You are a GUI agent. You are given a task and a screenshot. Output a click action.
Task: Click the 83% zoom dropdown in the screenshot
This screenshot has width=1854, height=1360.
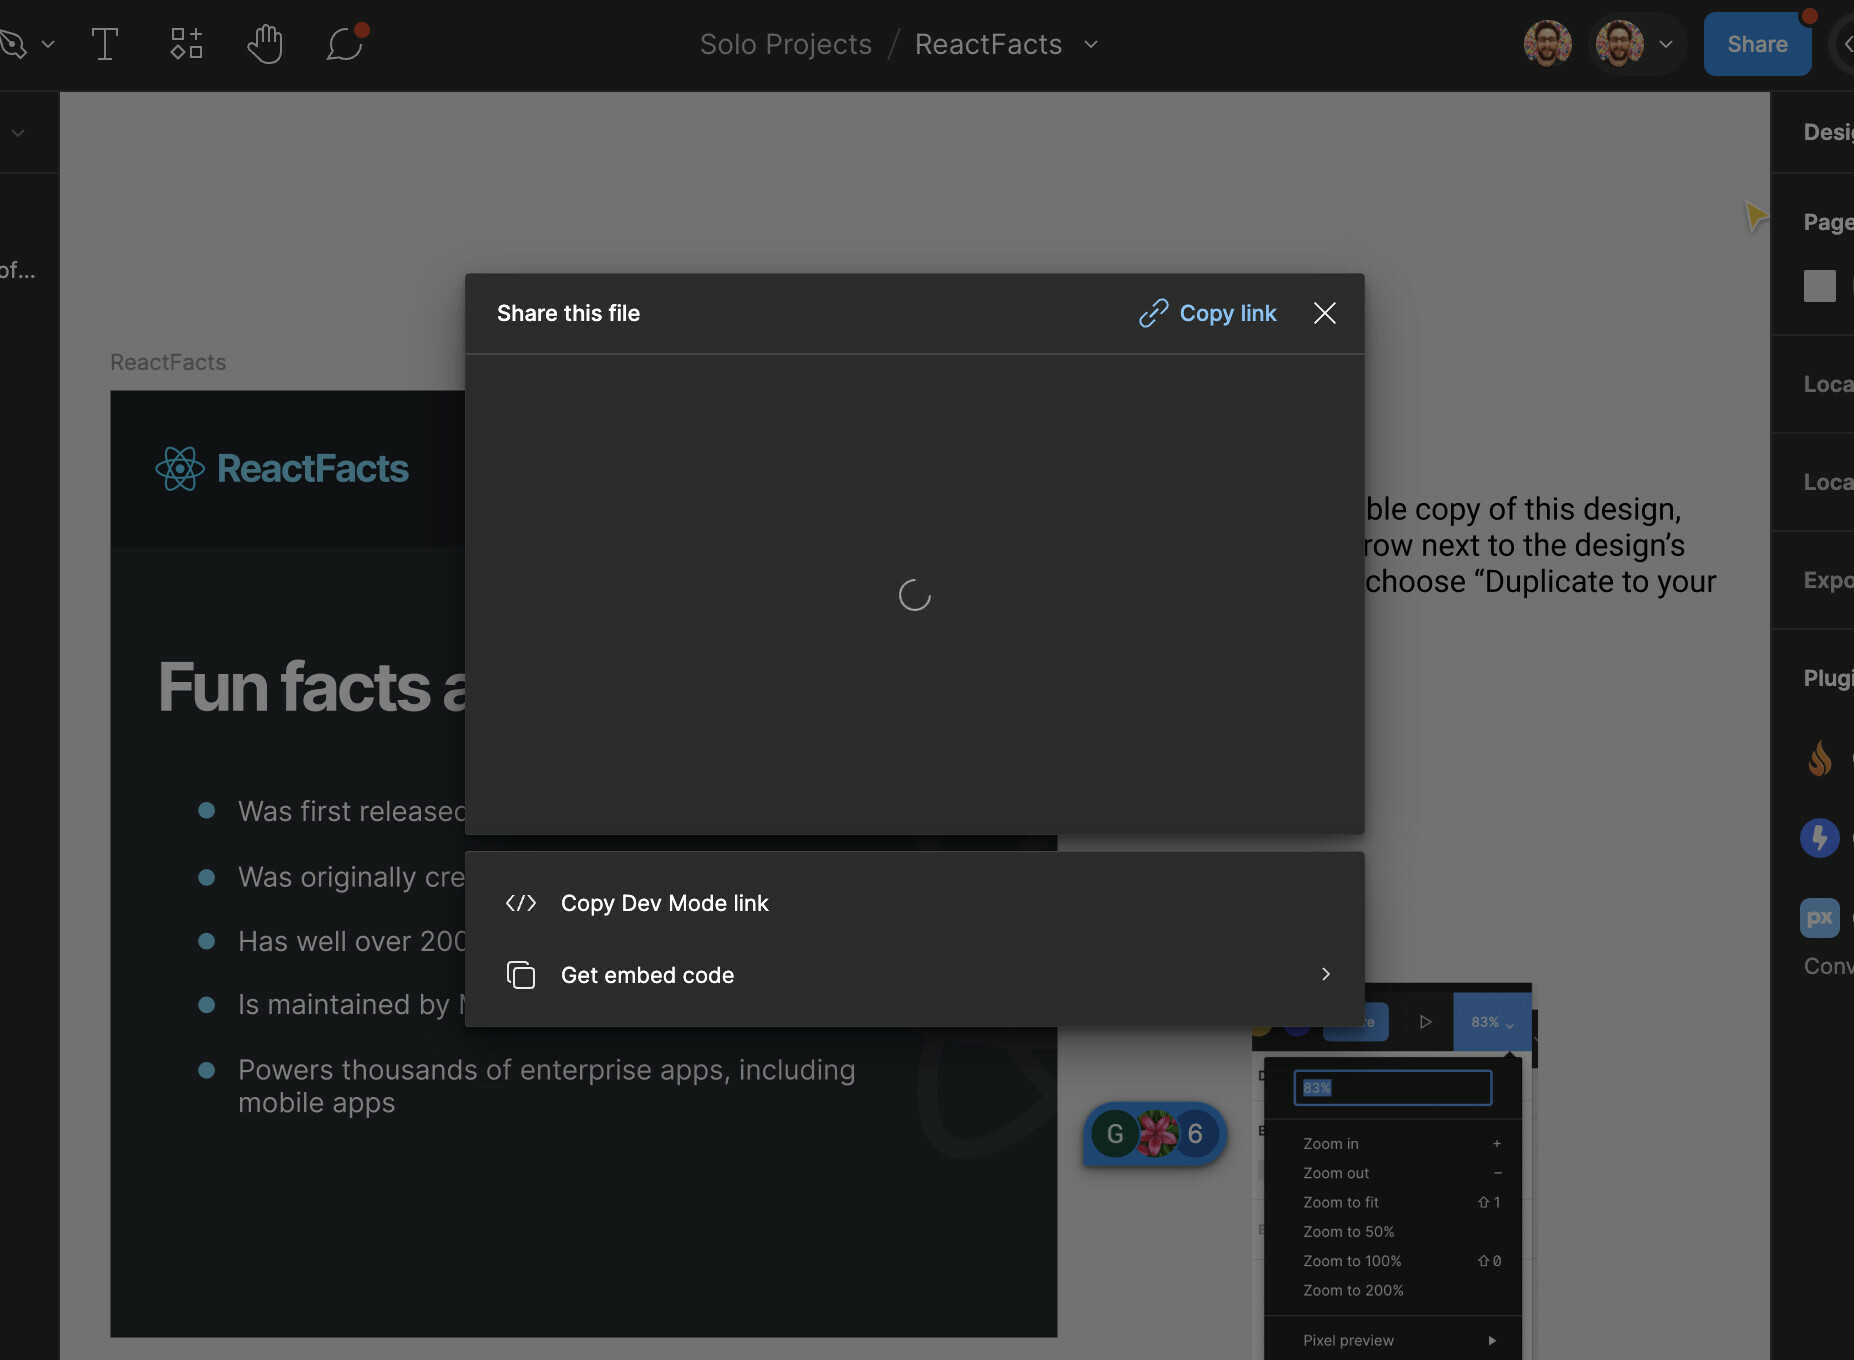coord(1492,1022)
